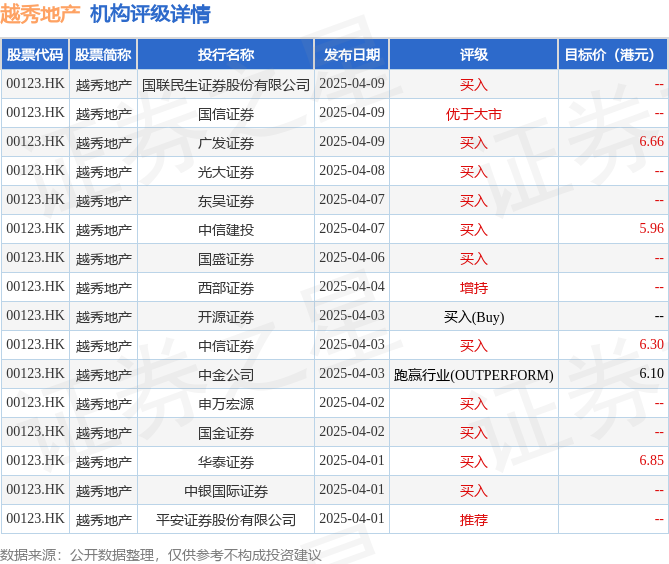The height and width of the screenshot is (564, 669).
Task: Click the 2025-04-04 date cell
Action: tap(352, 286)
